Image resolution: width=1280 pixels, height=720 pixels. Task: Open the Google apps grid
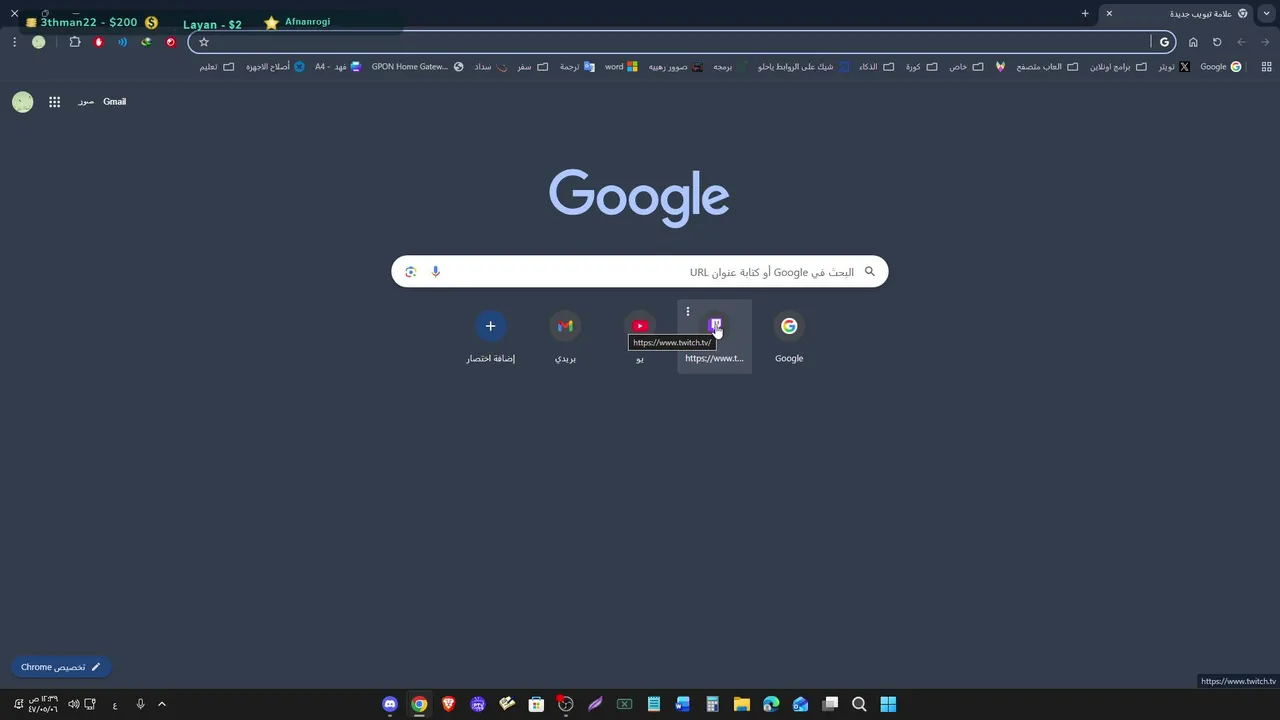[x=55, y=102]
